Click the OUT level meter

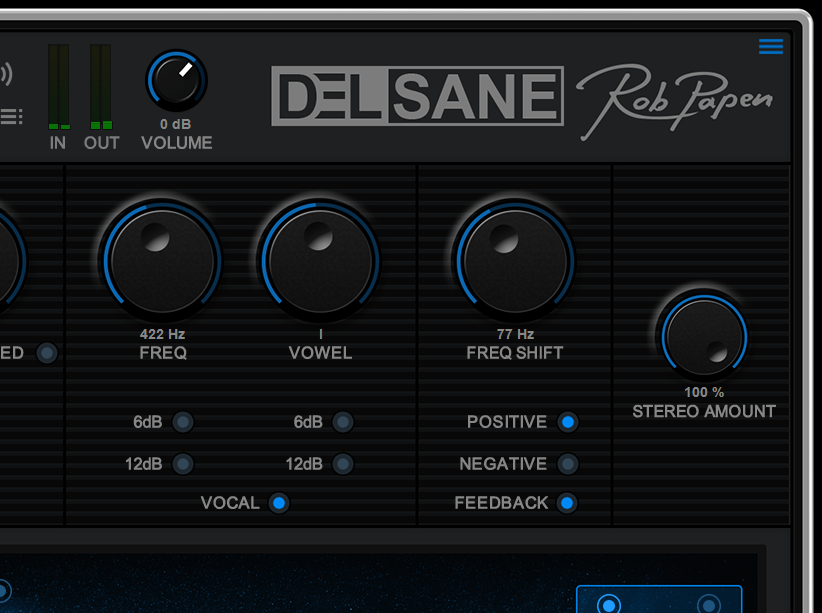point(101,87)
